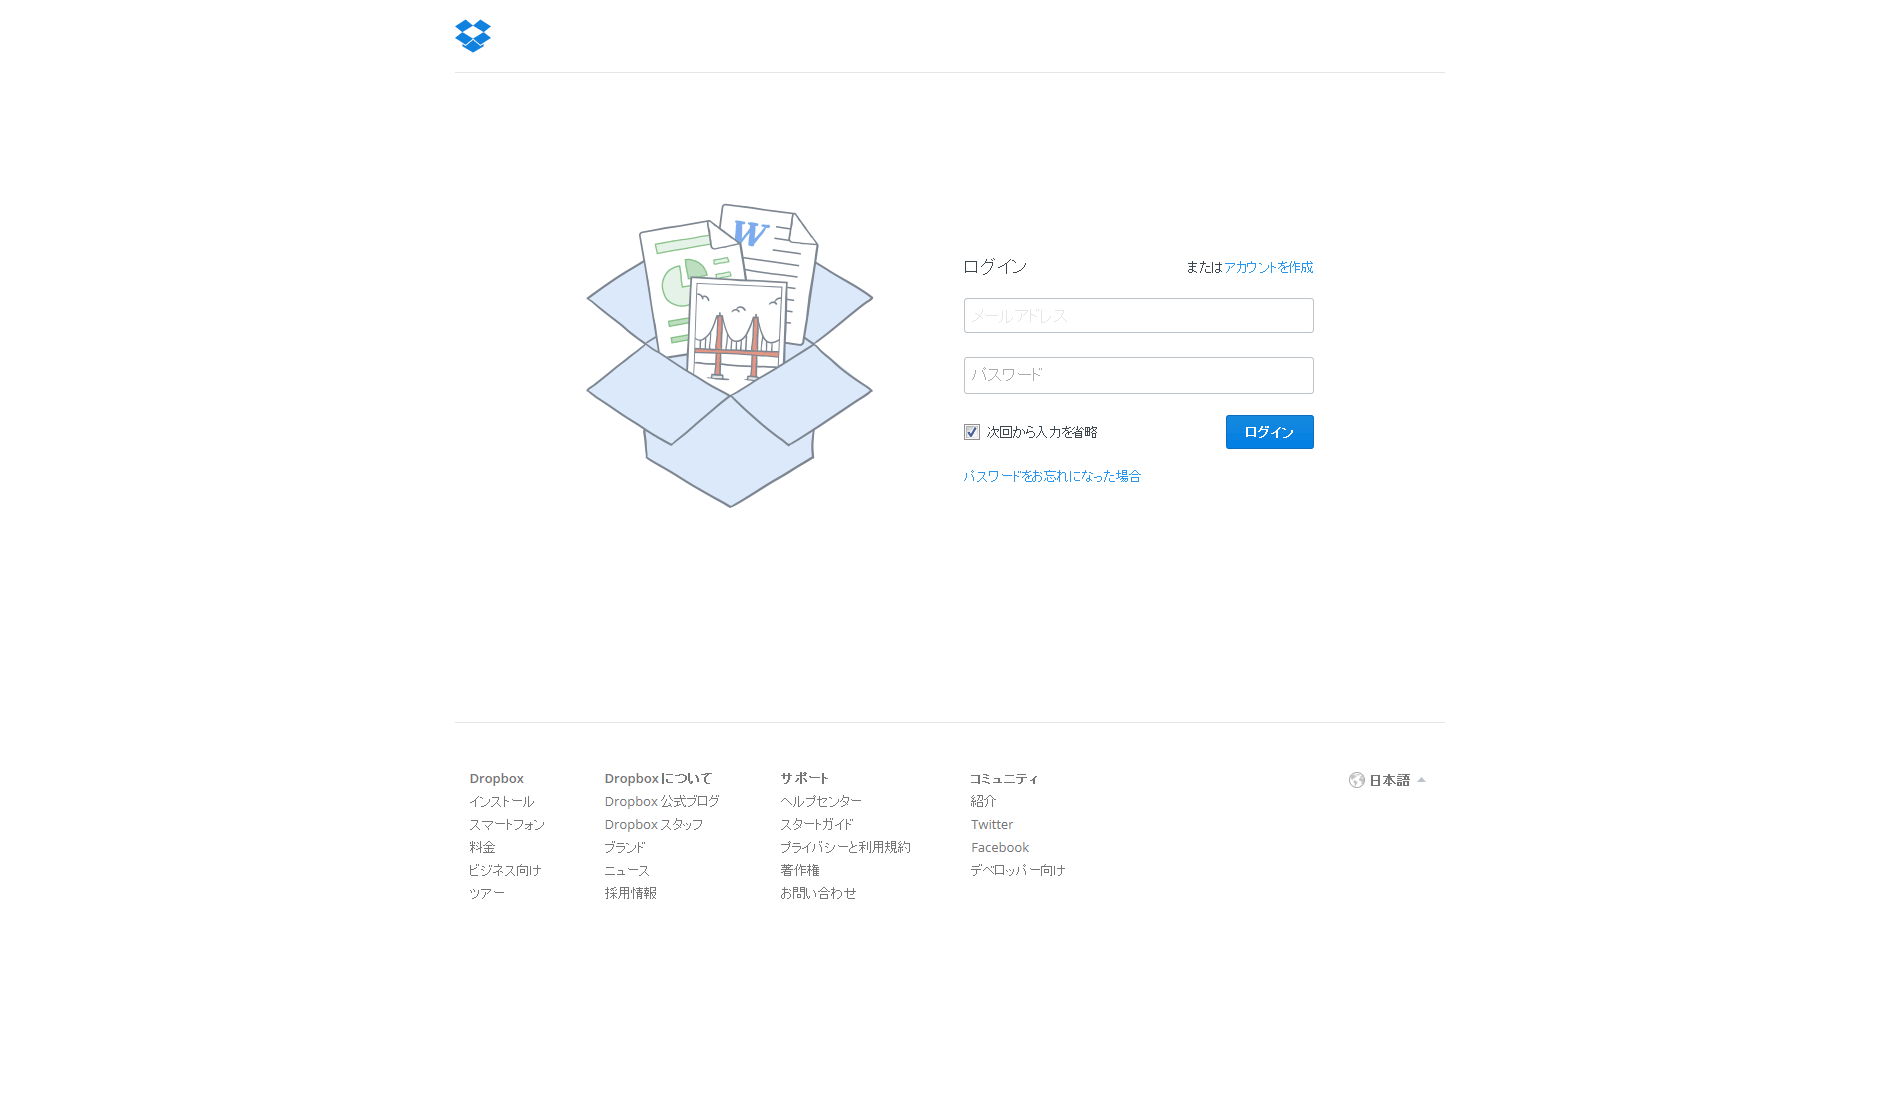1899x1102 pixels.
Task: Open the ブランド footer link
Action: [625, 848]
